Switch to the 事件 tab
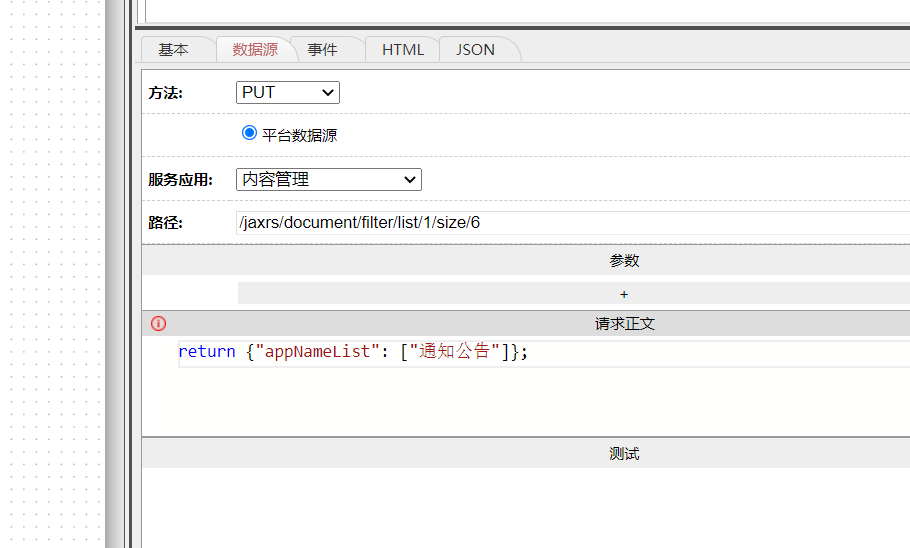 tap(323, 50)
